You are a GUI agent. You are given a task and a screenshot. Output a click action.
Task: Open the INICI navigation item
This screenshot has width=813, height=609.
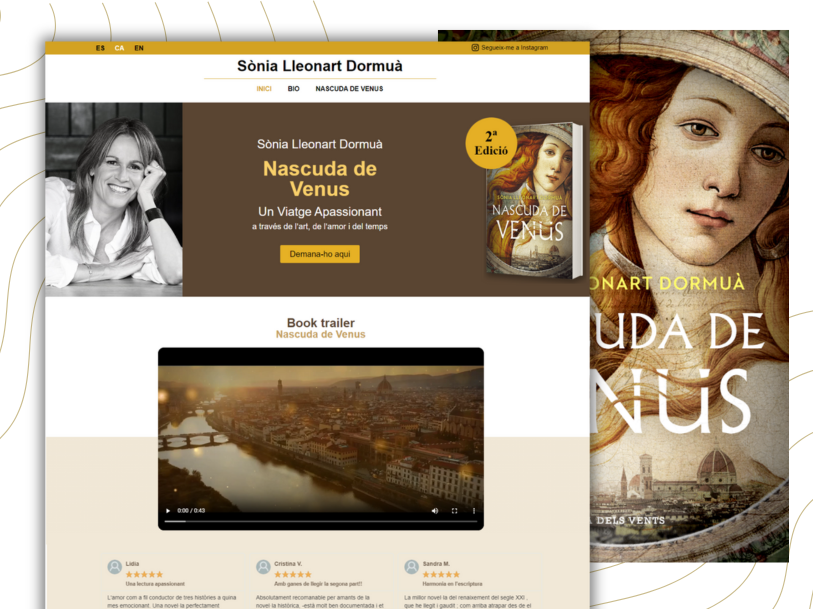(263, 88)
